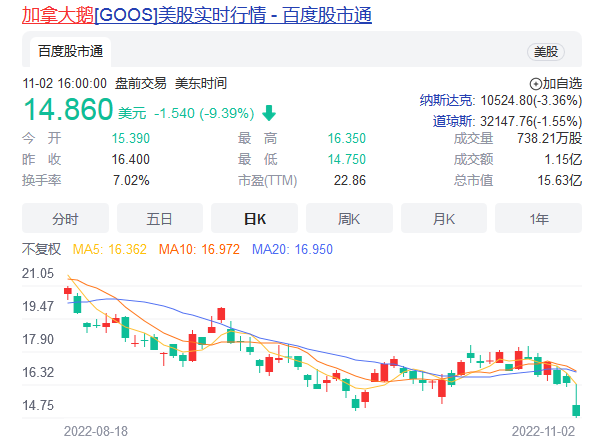Click the 昨收 value 16.400
This screenshot has height=440, width=607.
coord(130,159)
